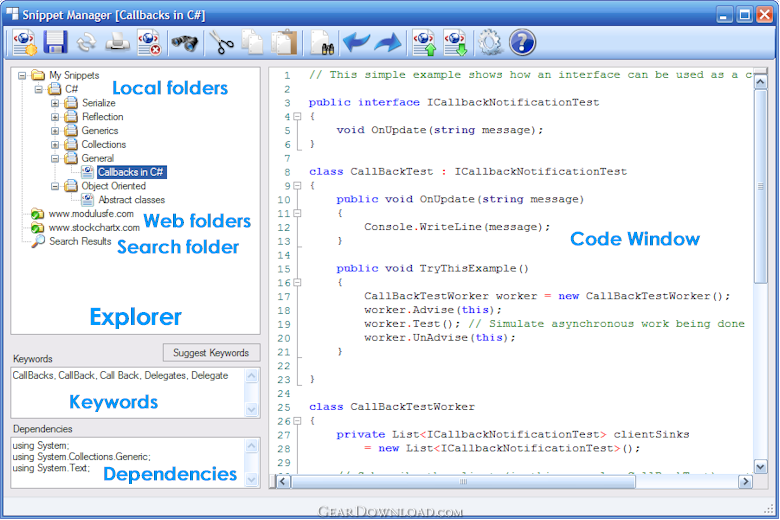Click the code window horizontal scrollbar thumb
Viewport: 780px width, 520px height.
(461, 482)
